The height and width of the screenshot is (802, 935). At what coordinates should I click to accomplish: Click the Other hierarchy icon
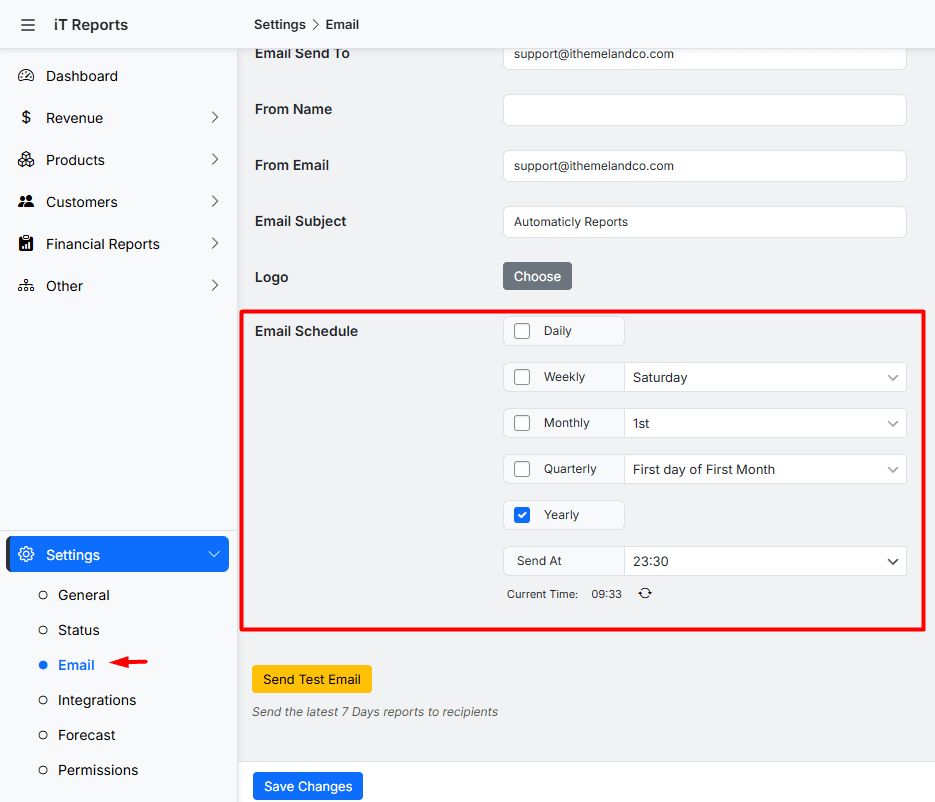click(26, 286)
